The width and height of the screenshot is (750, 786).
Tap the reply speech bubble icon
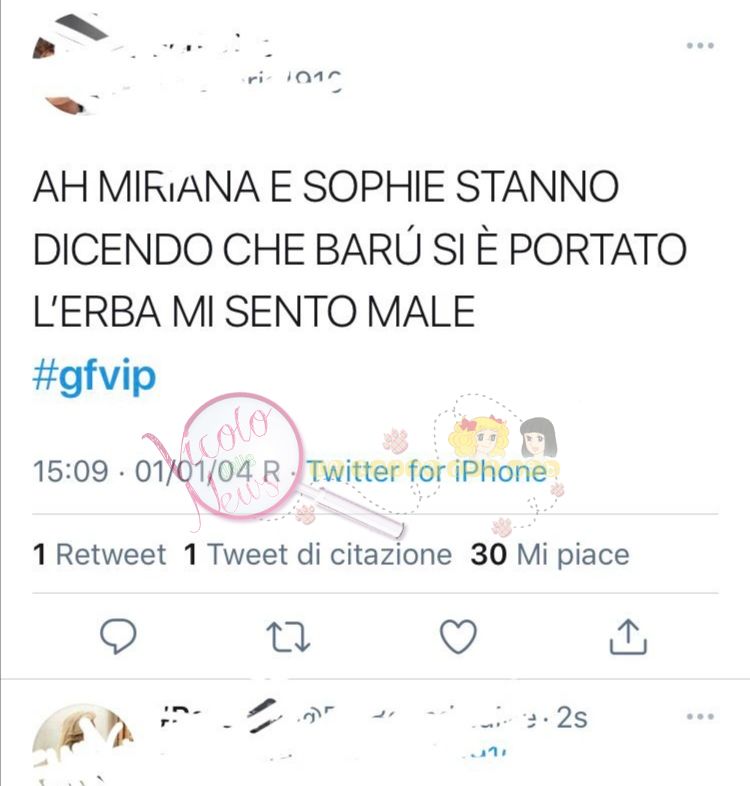point(118,636)
